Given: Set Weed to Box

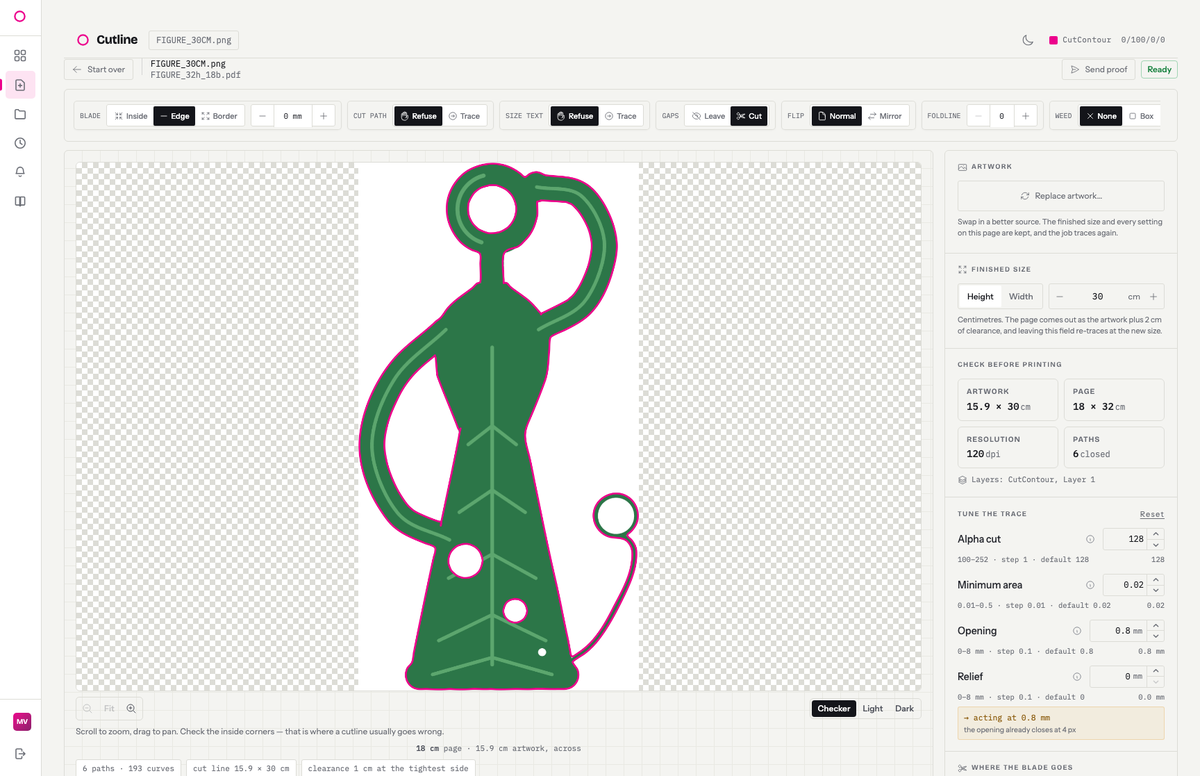Looking at the screenshot, I should click(x=1141, y=116).
